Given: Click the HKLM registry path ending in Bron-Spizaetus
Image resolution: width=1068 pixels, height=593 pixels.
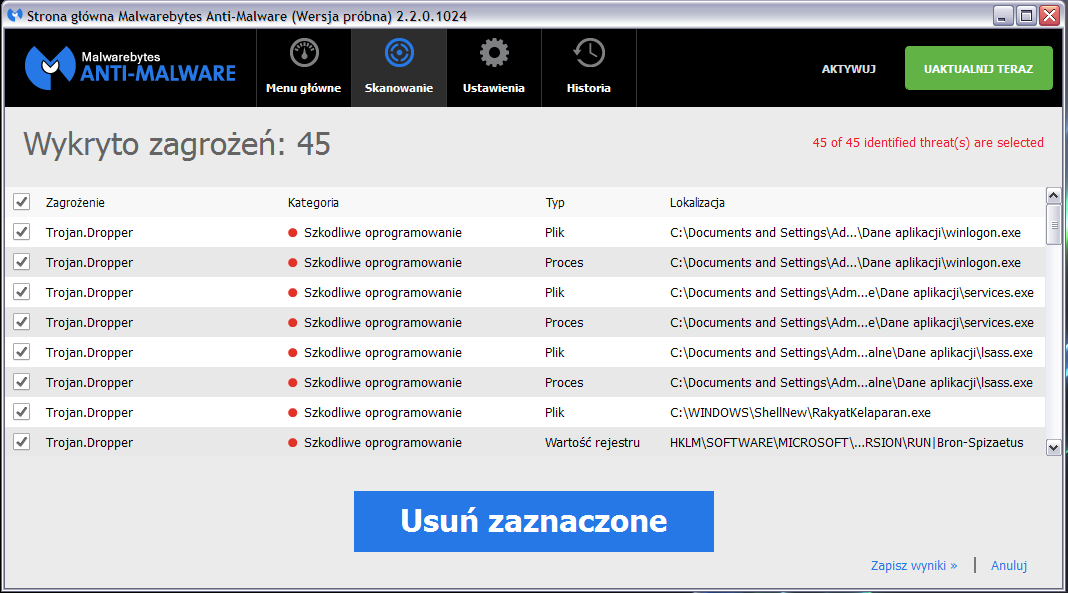Looking at the screenshot, I should (847, 442).
